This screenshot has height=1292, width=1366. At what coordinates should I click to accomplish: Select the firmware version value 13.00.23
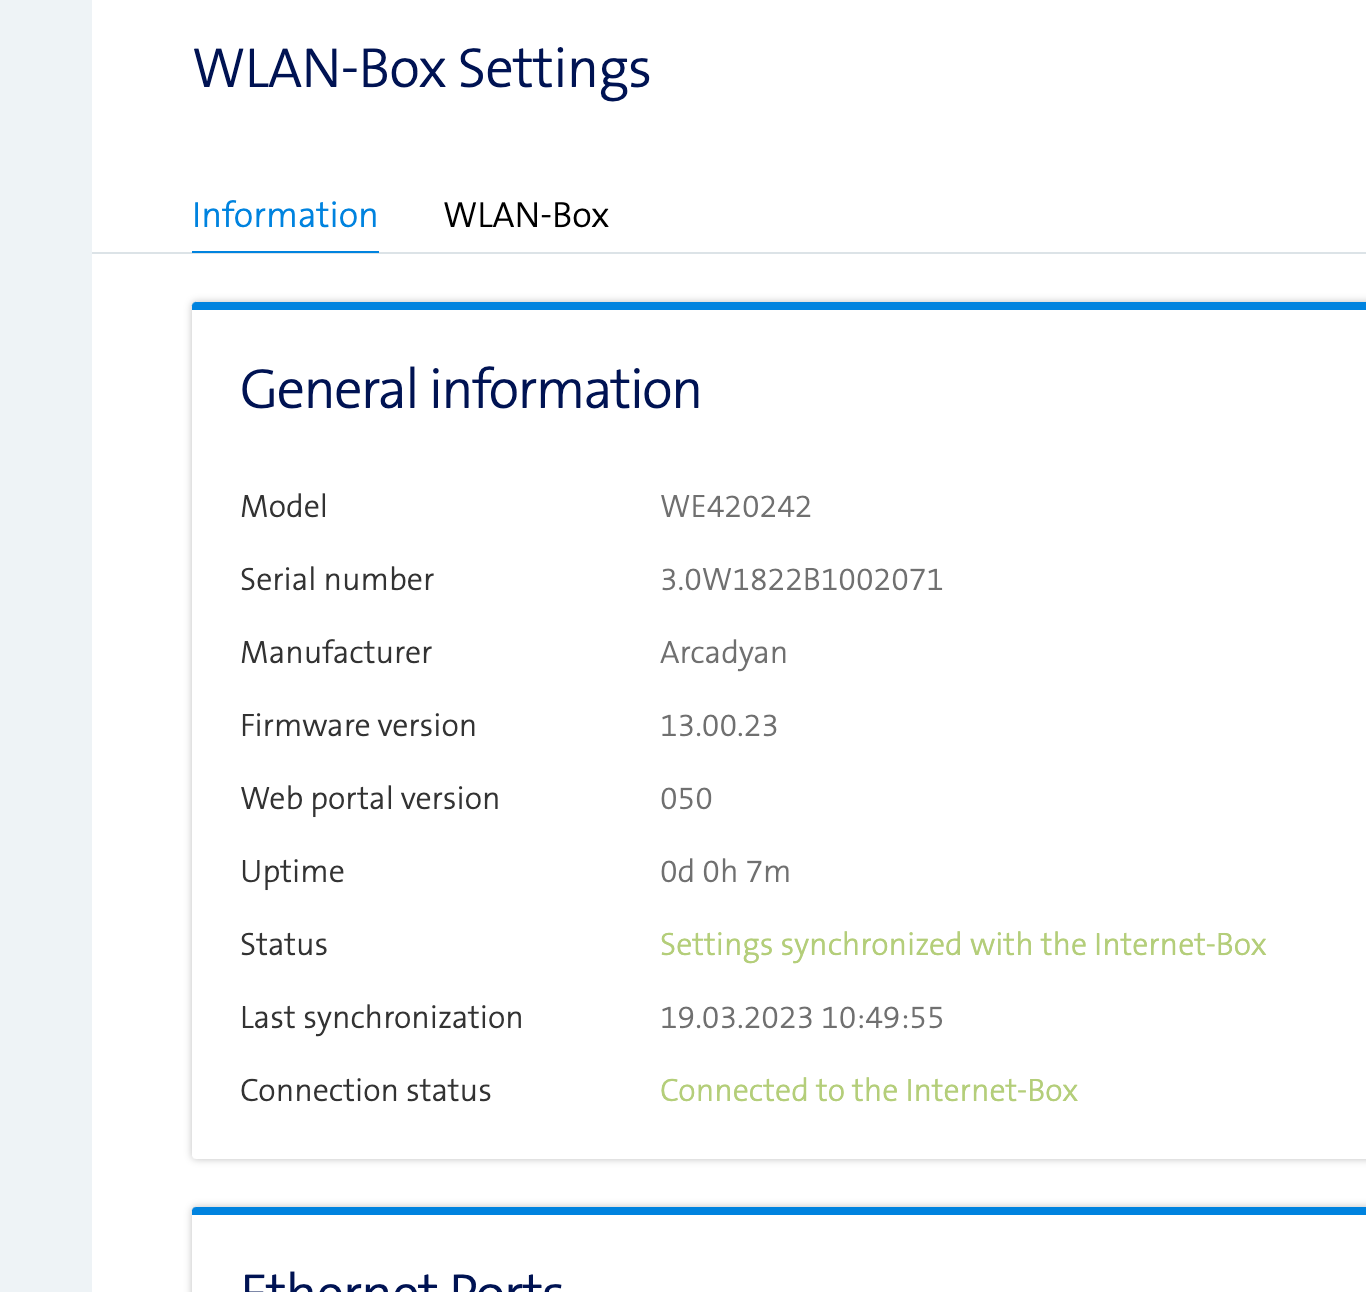(x=718, y=726)
